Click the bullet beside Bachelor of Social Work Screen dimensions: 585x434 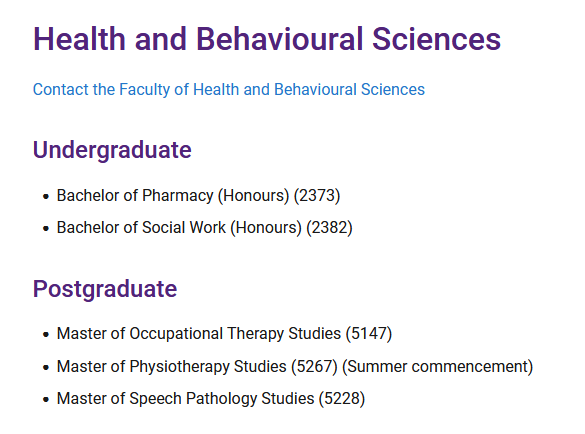click(x=46, y=228)
